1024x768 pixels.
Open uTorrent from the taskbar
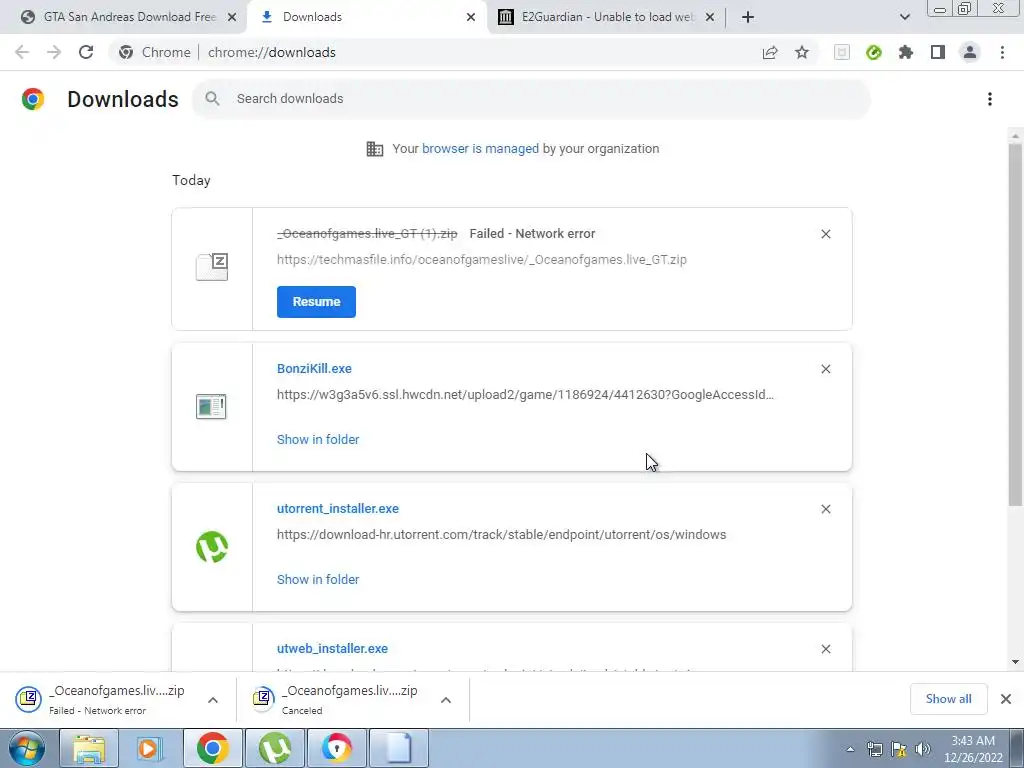pyautogui.click(x=275, y=748)
